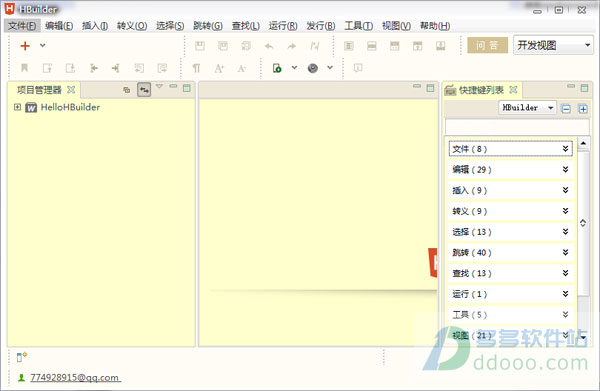This screenshot has width=600, height=391.
Task: Click the first layout view icon in the toolbar
Action: point(349,46)
